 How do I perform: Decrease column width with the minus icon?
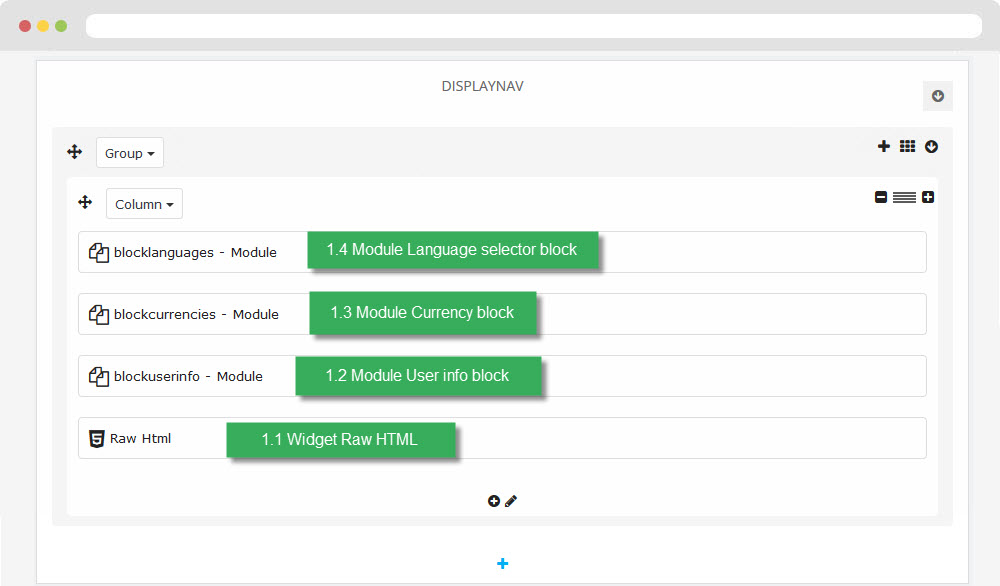point(881,197)
